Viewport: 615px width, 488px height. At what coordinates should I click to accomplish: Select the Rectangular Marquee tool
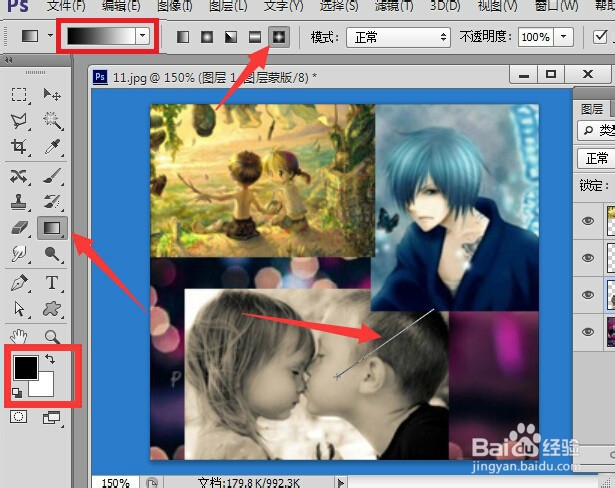pos(19,95)
